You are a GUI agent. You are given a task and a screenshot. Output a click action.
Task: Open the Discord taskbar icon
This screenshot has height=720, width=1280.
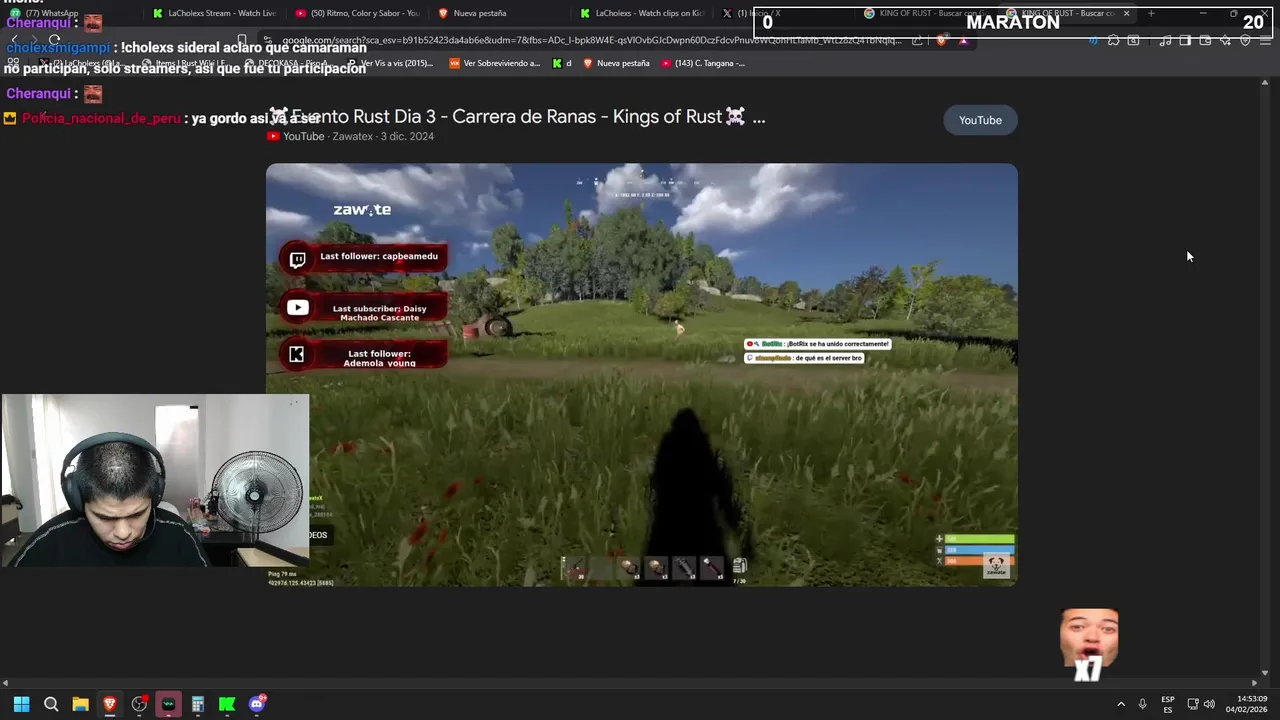pyautogui.click(x=257, y=704)
